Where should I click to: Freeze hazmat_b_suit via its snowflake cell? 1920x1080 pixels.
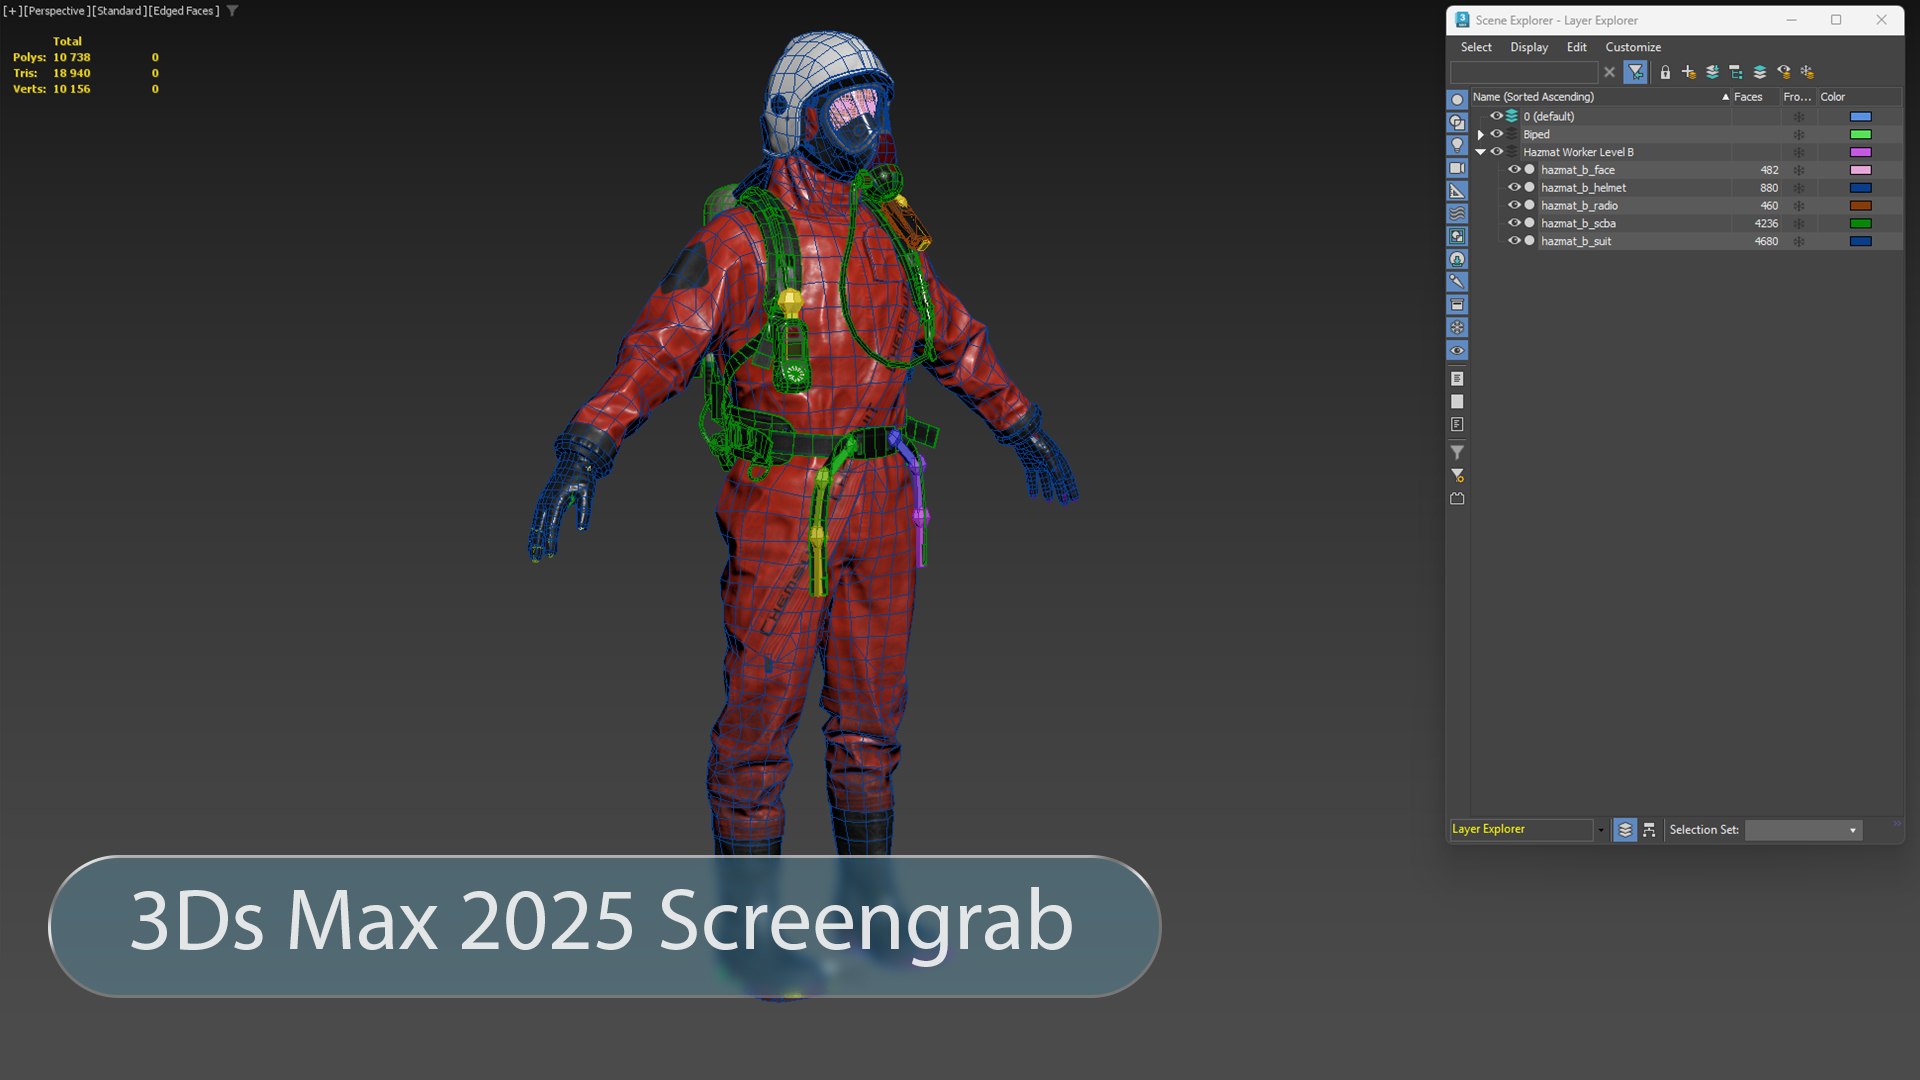[1798, 241]
